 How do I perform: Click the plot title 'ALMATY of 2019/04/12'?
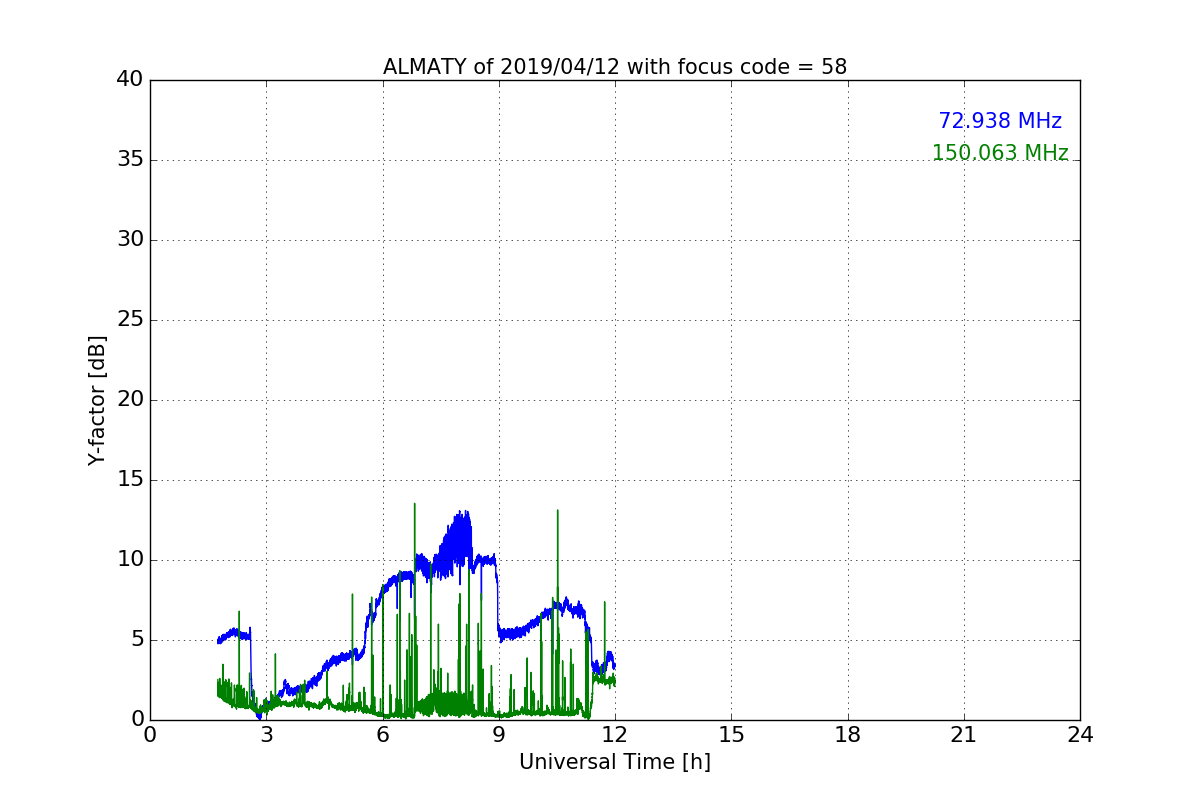615,67
